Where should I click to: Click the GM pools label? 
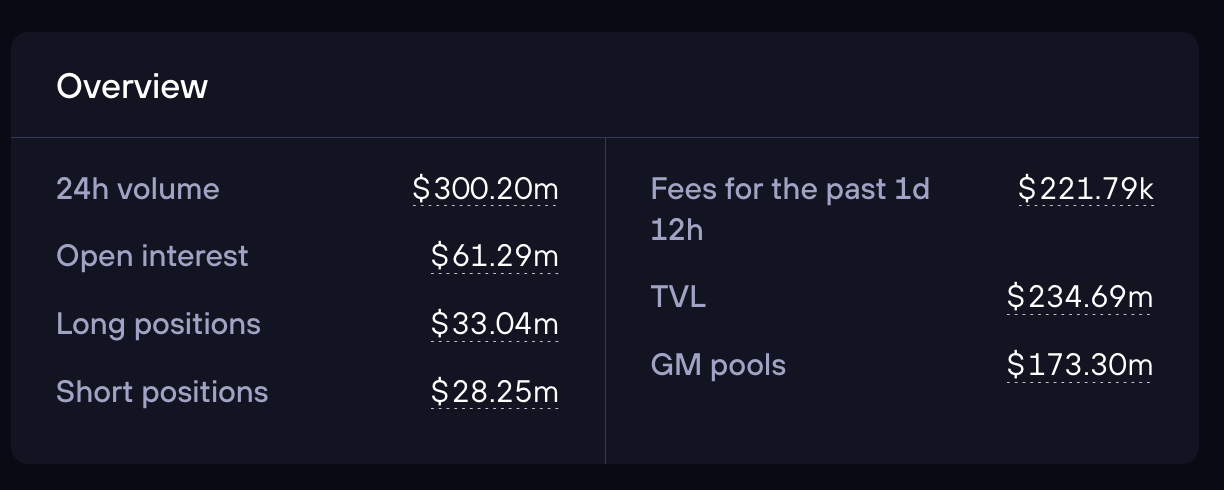[x=718, y=365]
